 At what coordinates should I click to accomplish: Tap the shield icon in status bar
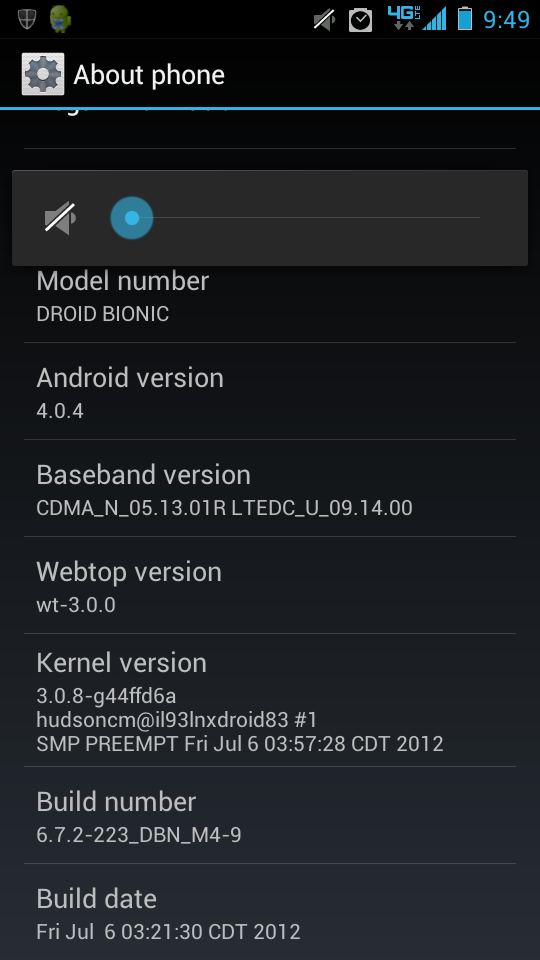26,19
